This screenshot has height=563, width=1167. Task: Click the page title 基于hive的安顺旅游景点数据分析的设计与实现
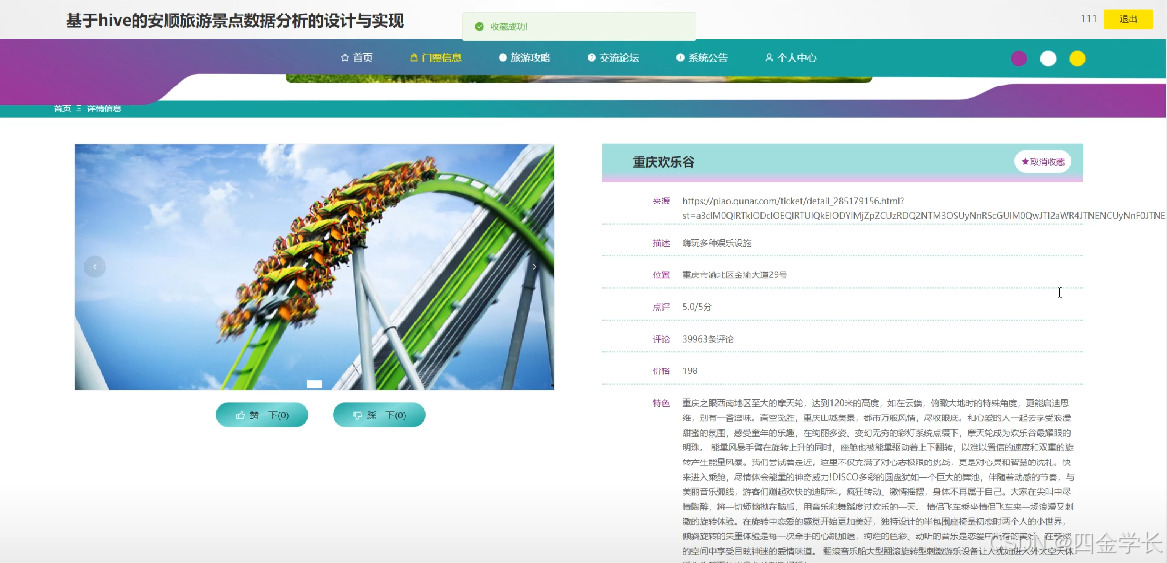(235, 21)
